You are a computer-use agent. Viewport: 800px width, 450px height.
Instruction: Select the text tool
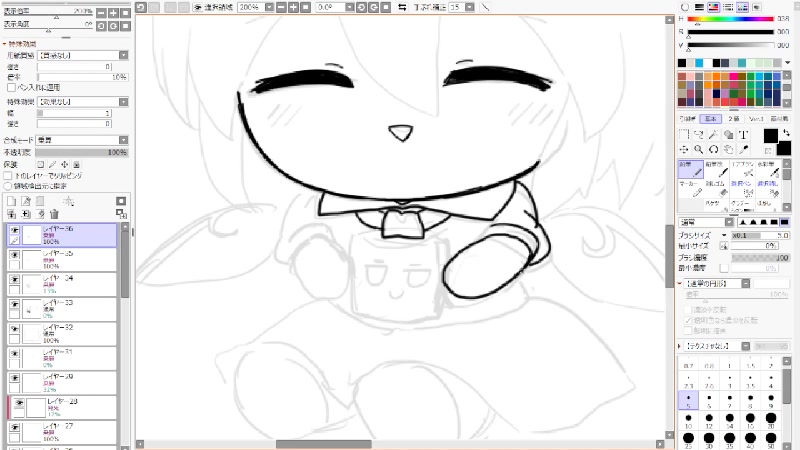pos(743,133)
